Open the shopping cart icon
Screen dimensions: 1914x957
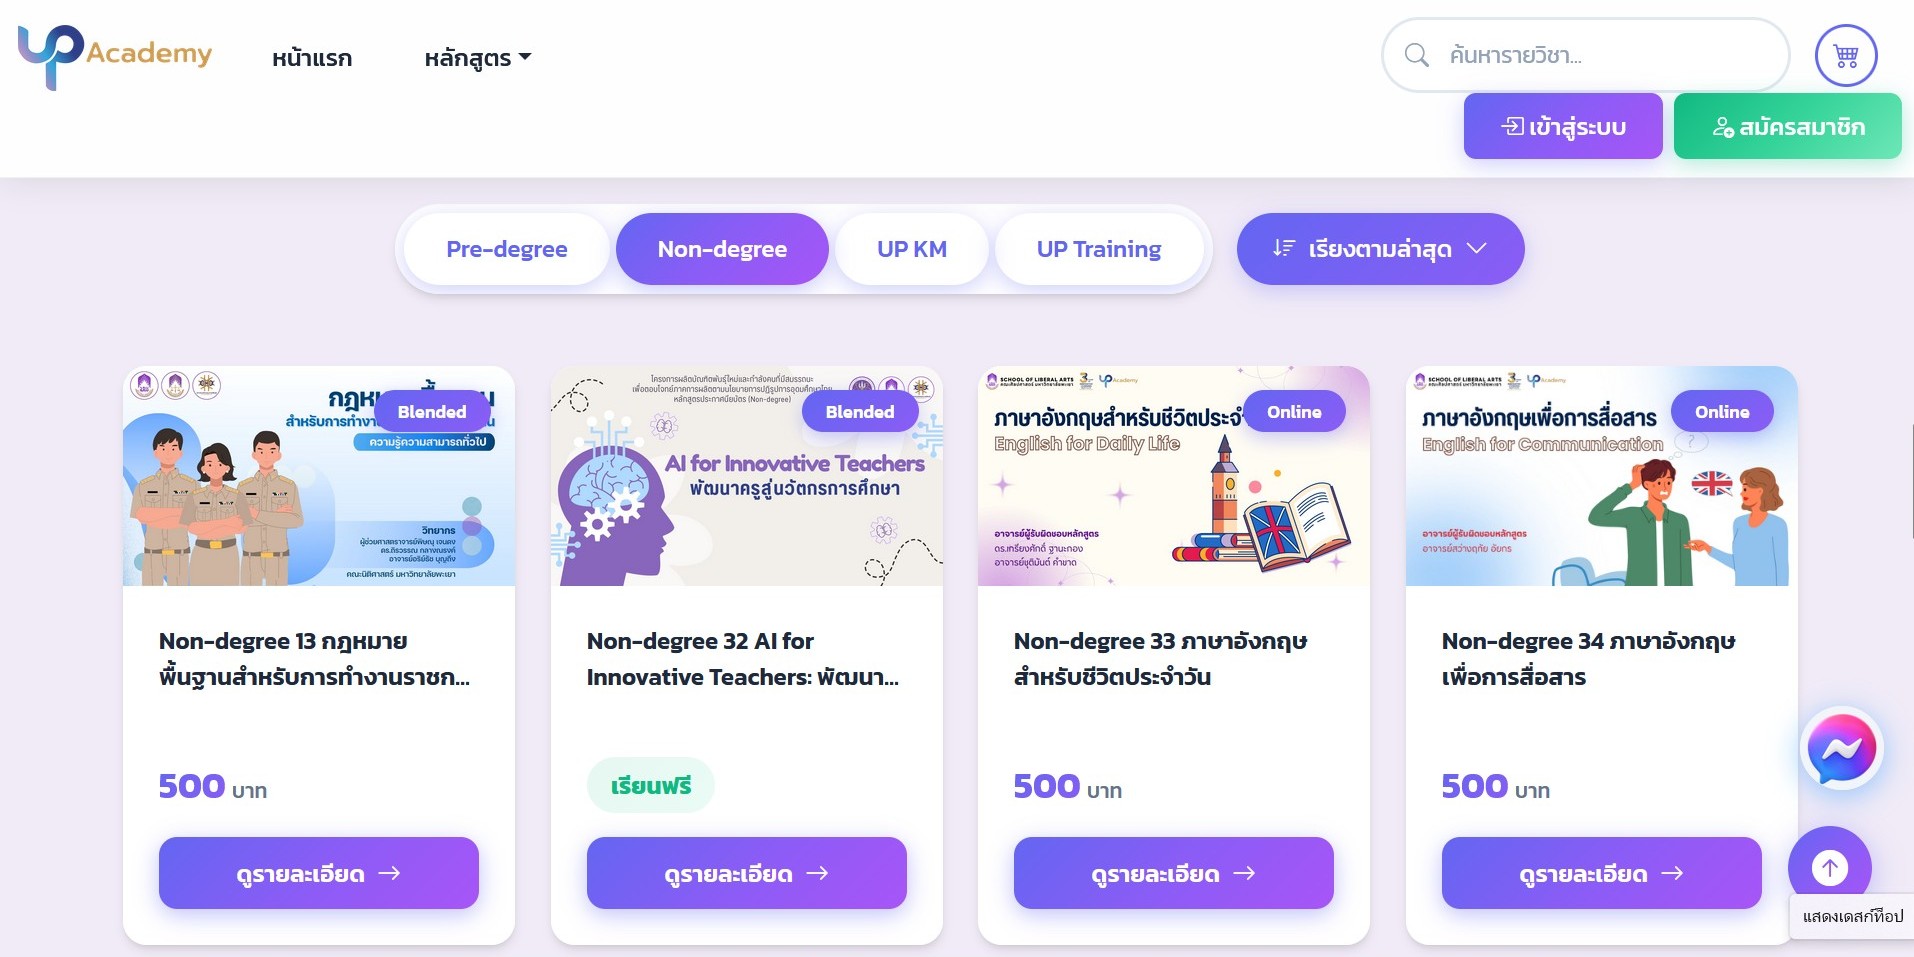click(1846, 56)
